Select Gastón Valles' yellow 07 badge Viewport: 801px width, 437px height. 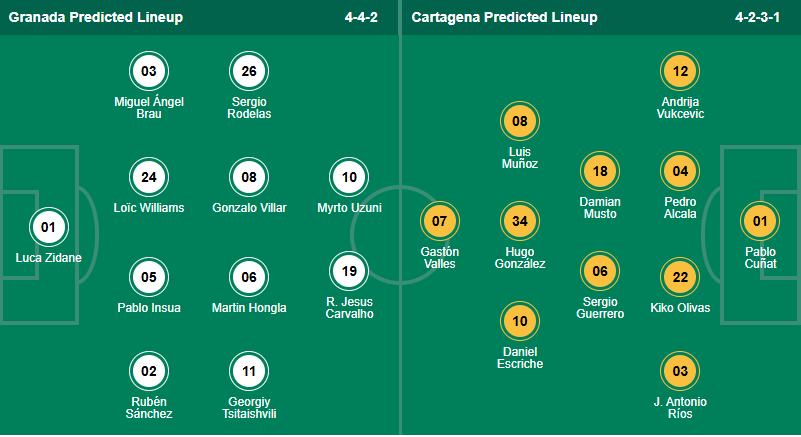tap(440, 221)
